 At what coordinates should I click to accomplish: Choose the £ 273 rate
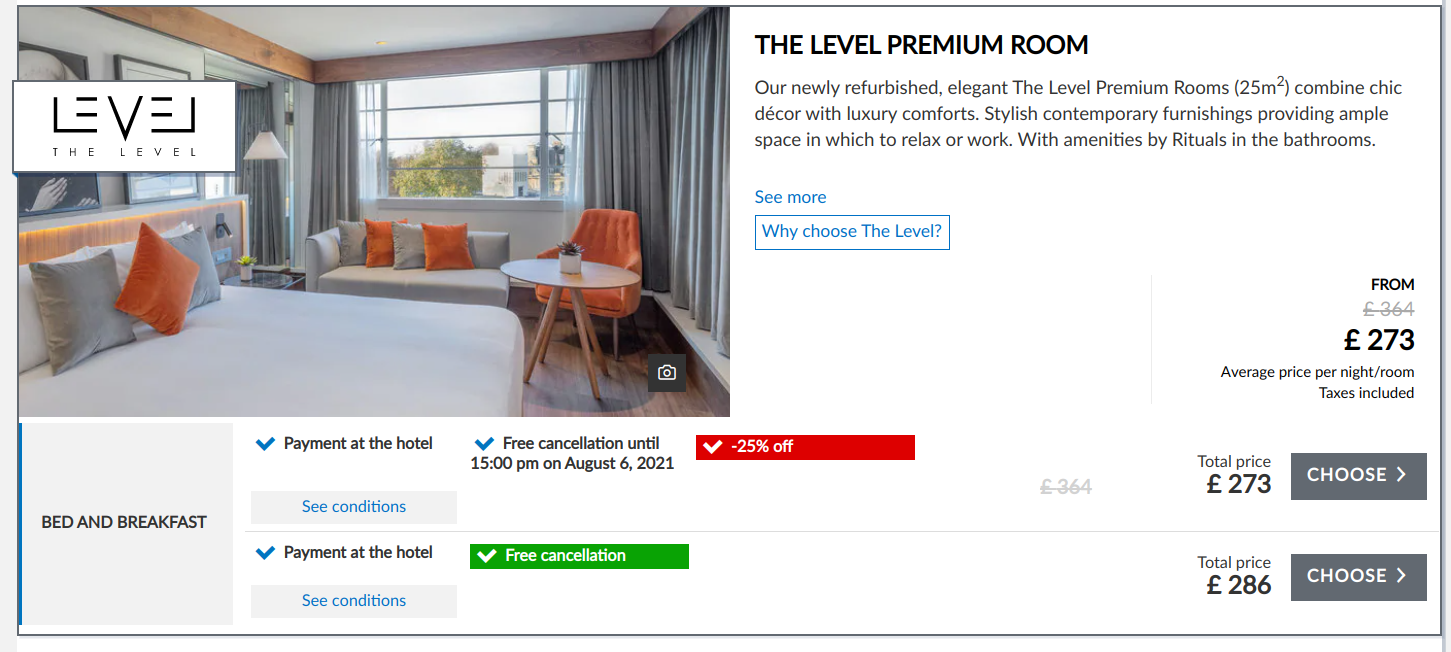point(1359,476)
